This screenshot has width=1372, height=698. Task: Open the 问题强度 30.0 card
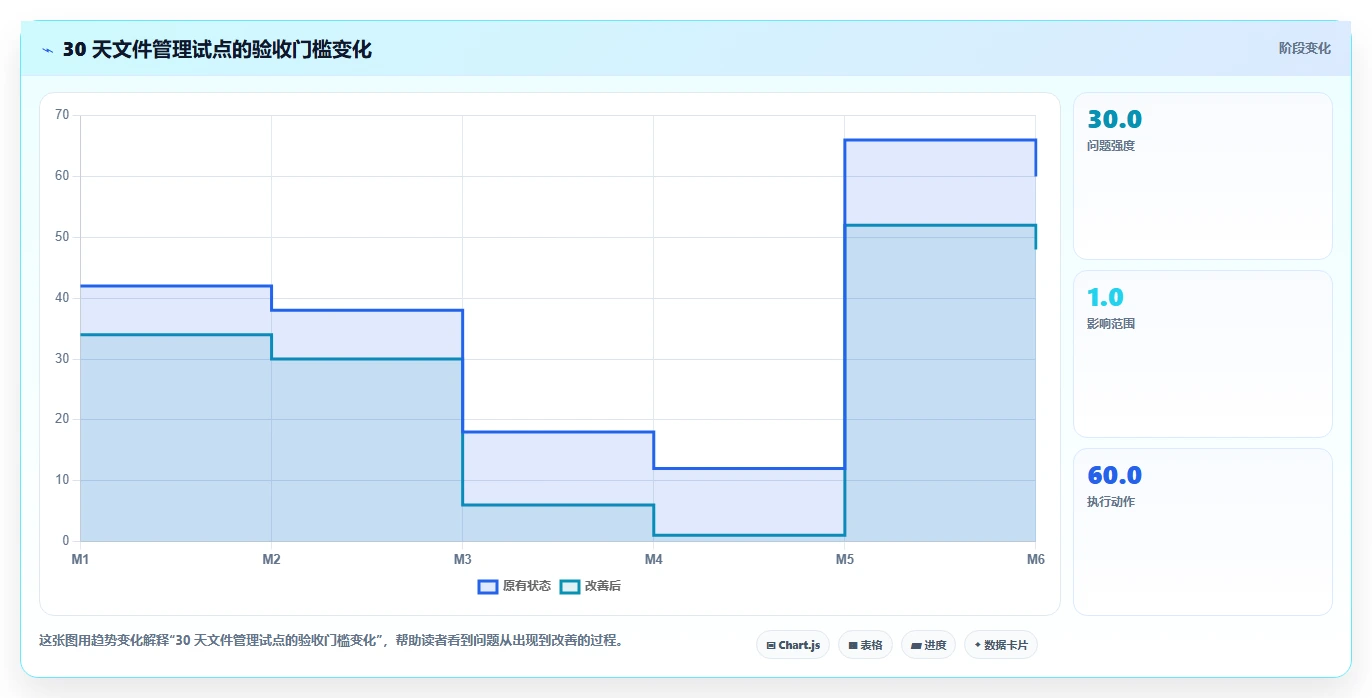pos(1202,176)
